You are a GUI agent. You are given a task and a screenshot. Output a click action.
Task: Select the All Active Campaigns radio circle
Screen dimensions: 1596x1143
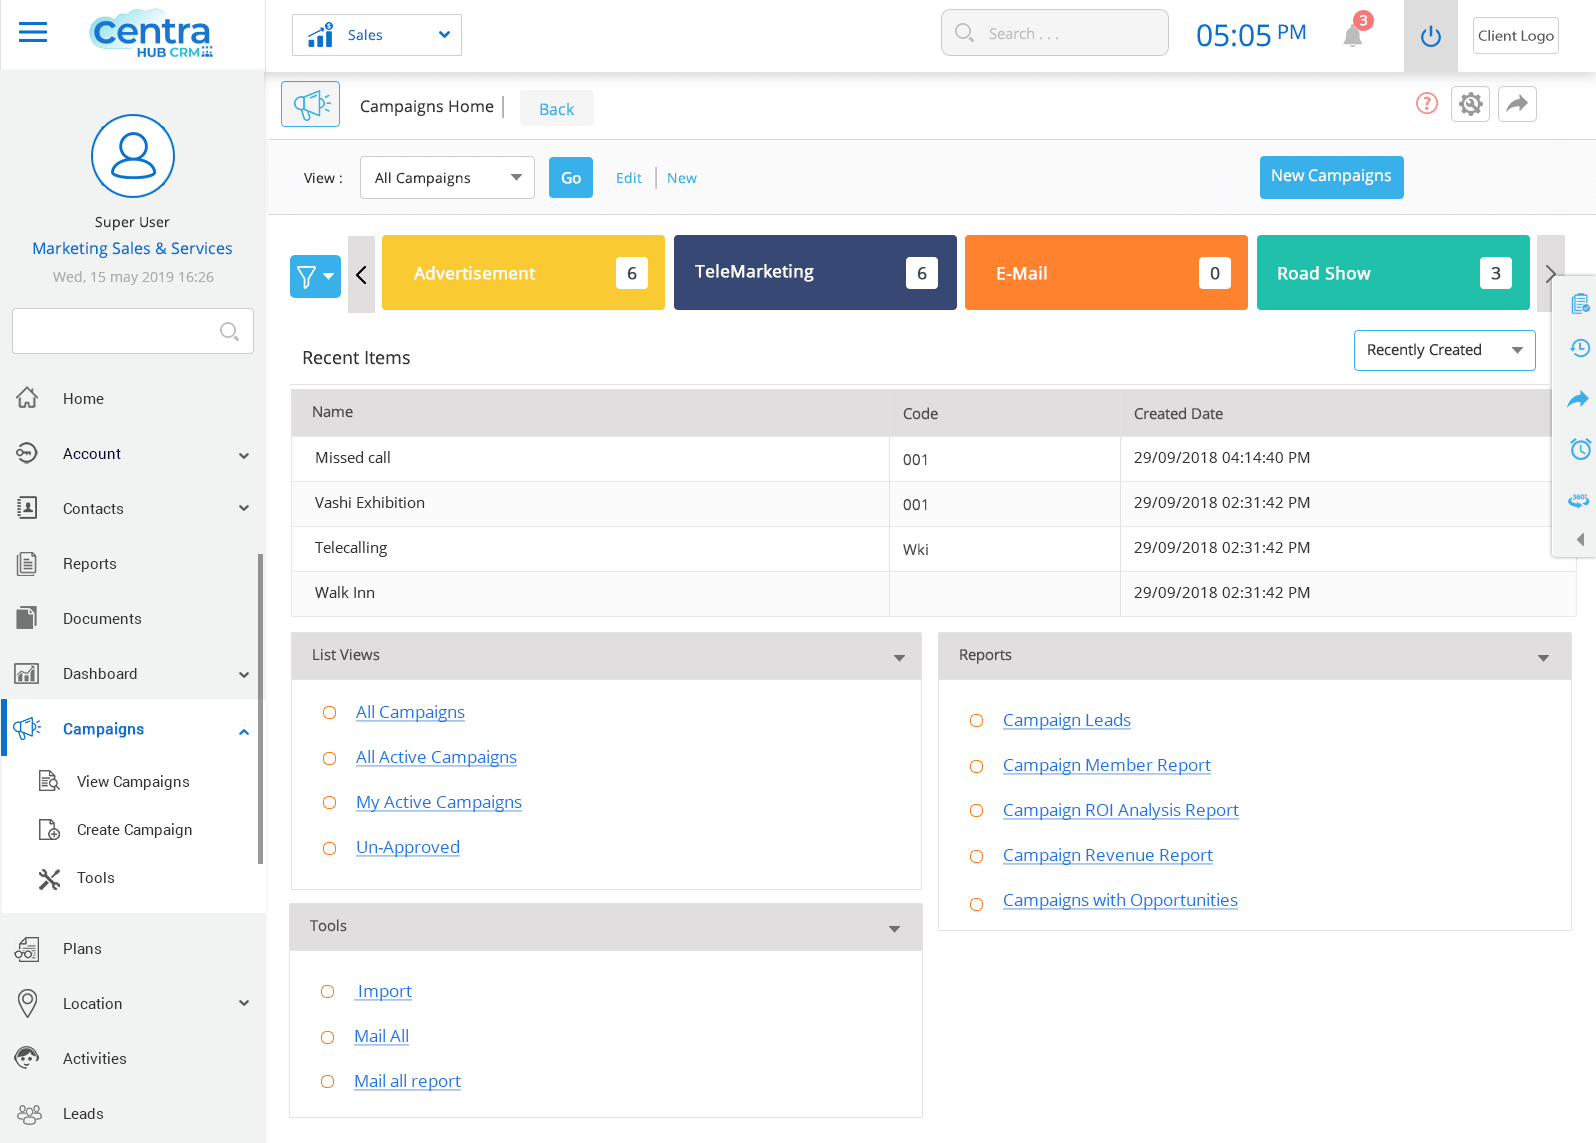329,758
